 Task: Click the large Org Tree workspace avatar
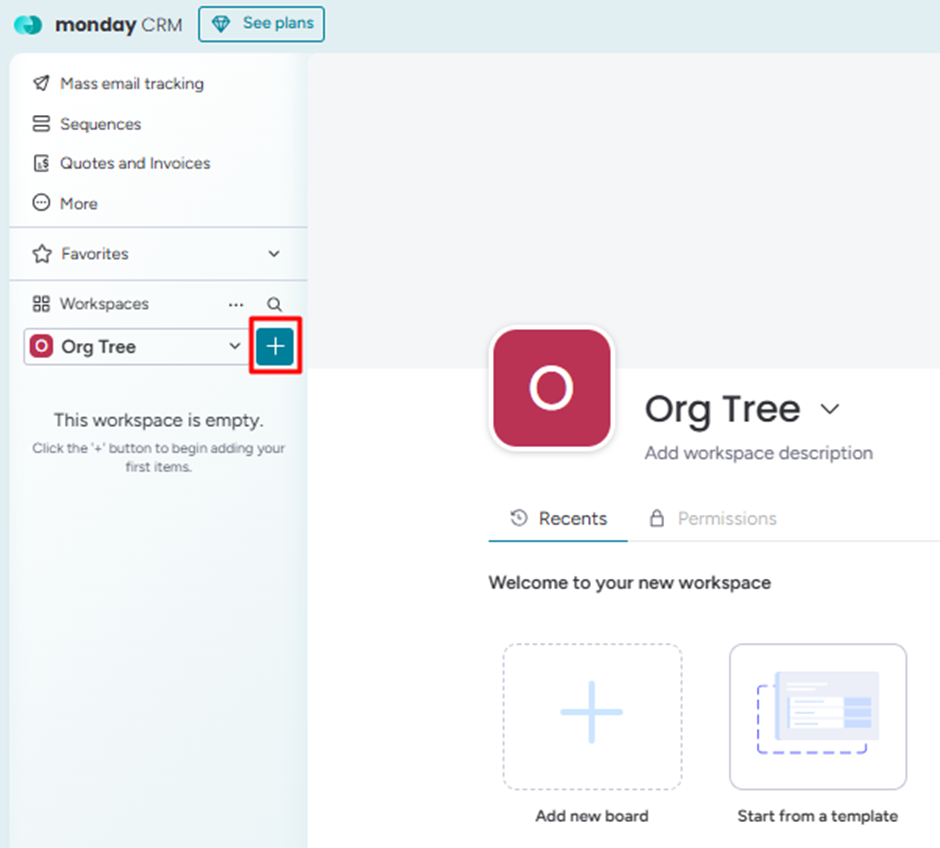(x=552, y=388)
